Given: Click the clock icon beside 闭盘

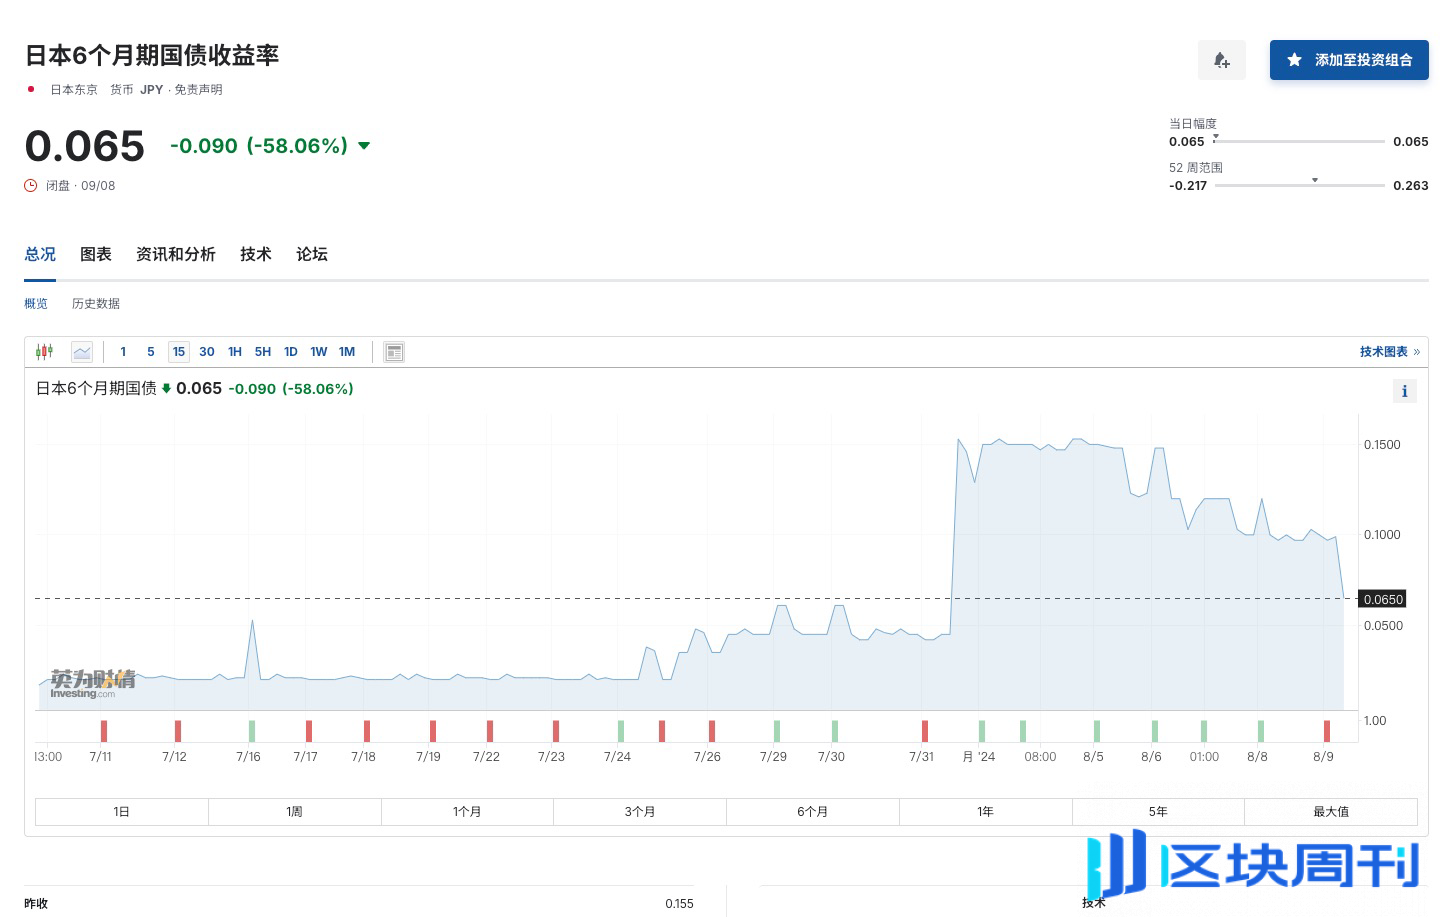Looking at the screenshot, I should 31,185.
